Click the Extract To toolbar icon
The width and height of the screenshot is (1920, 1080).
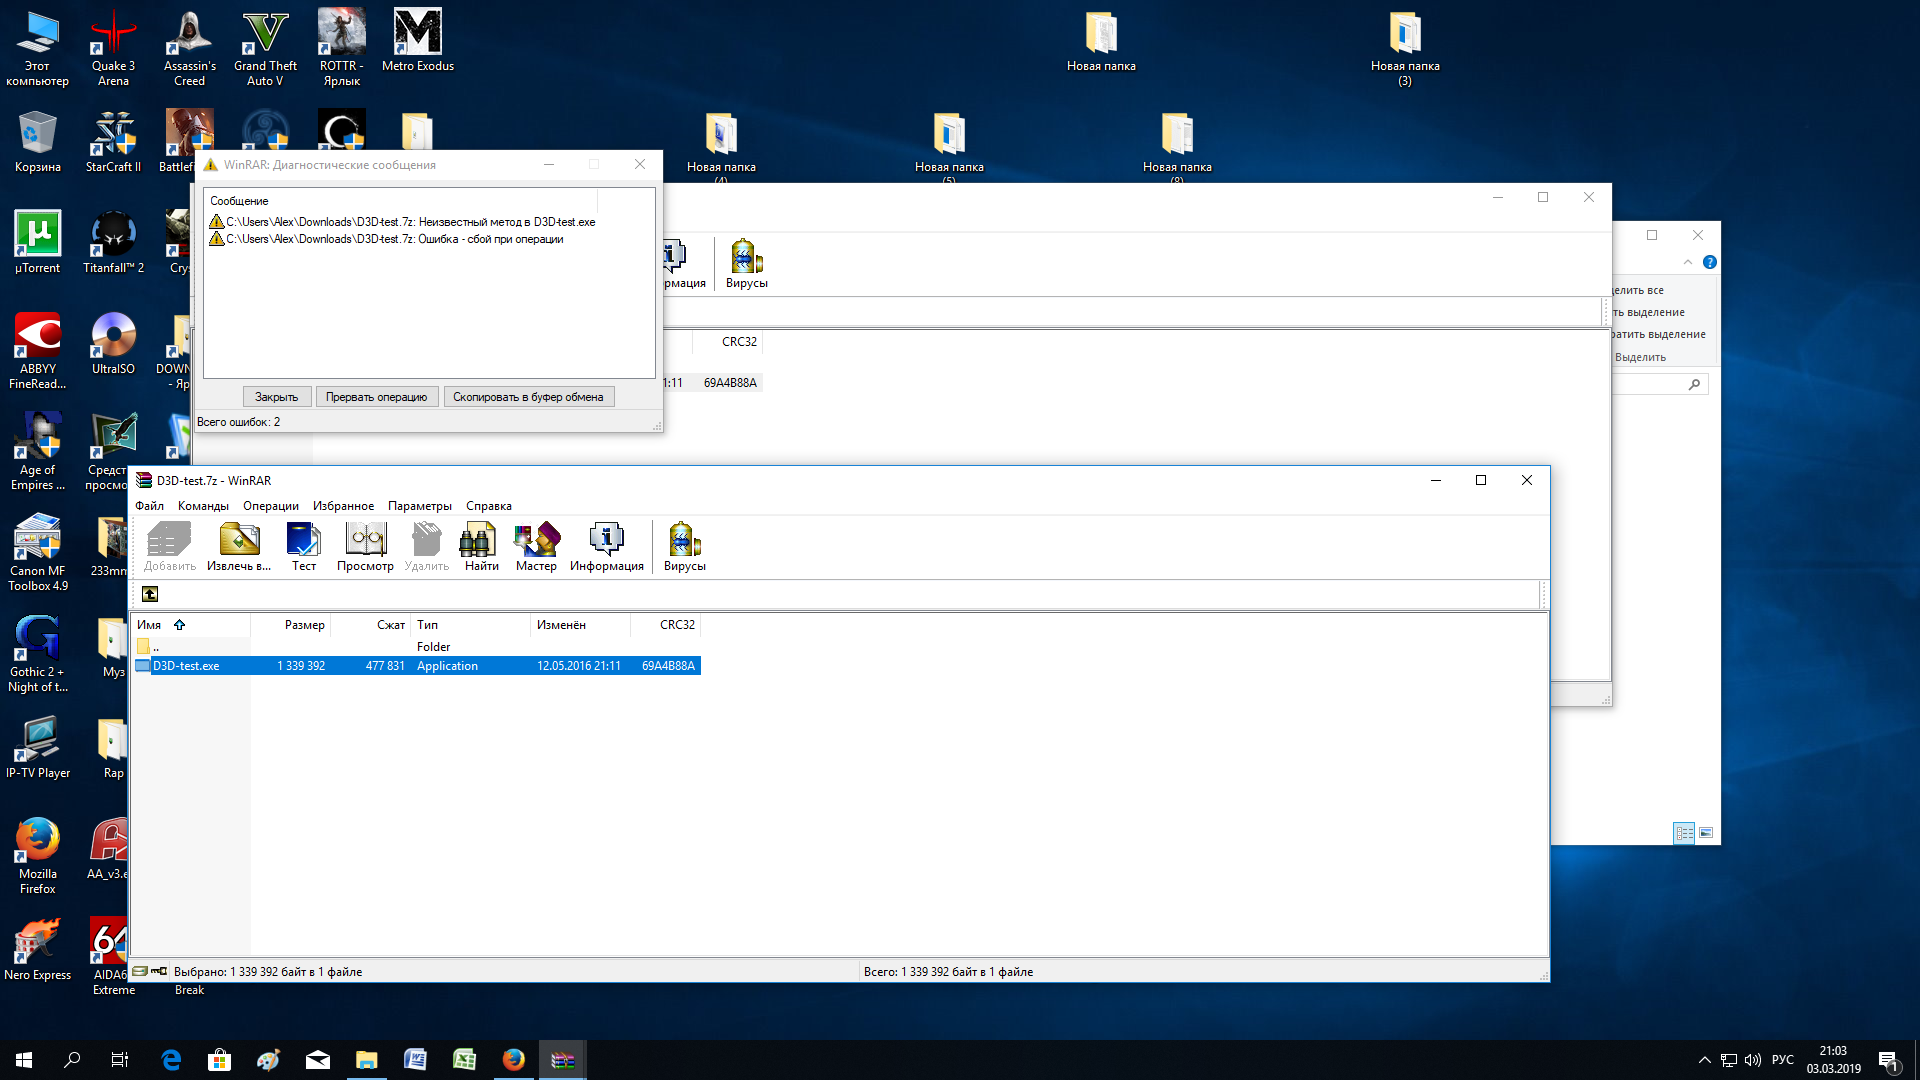[239, 546]
